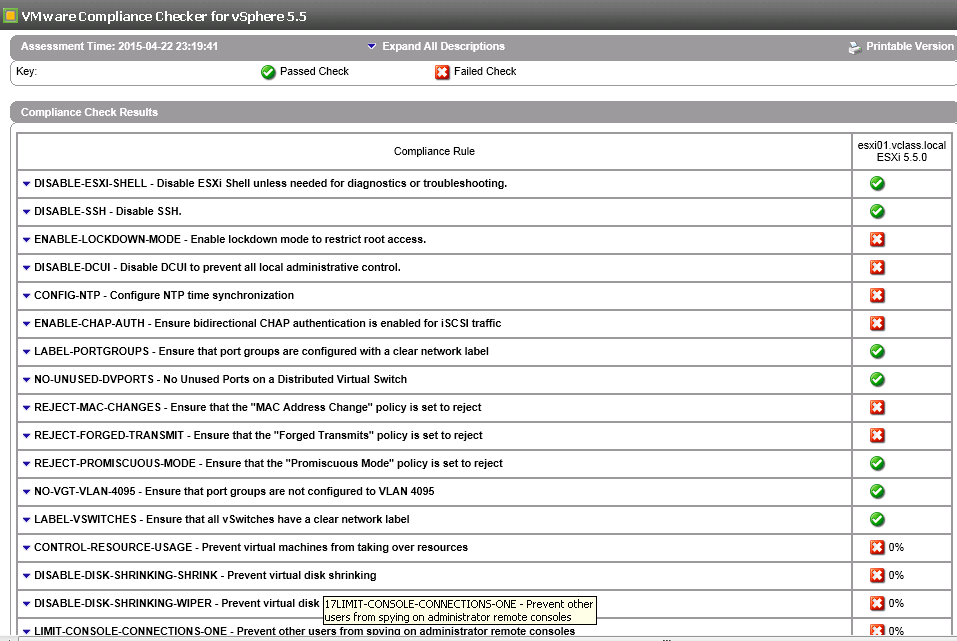Click passed status icon for NO-VGT-VLAN-4095
The height and width of the screenshot is (641, 957).
[877, 491]
